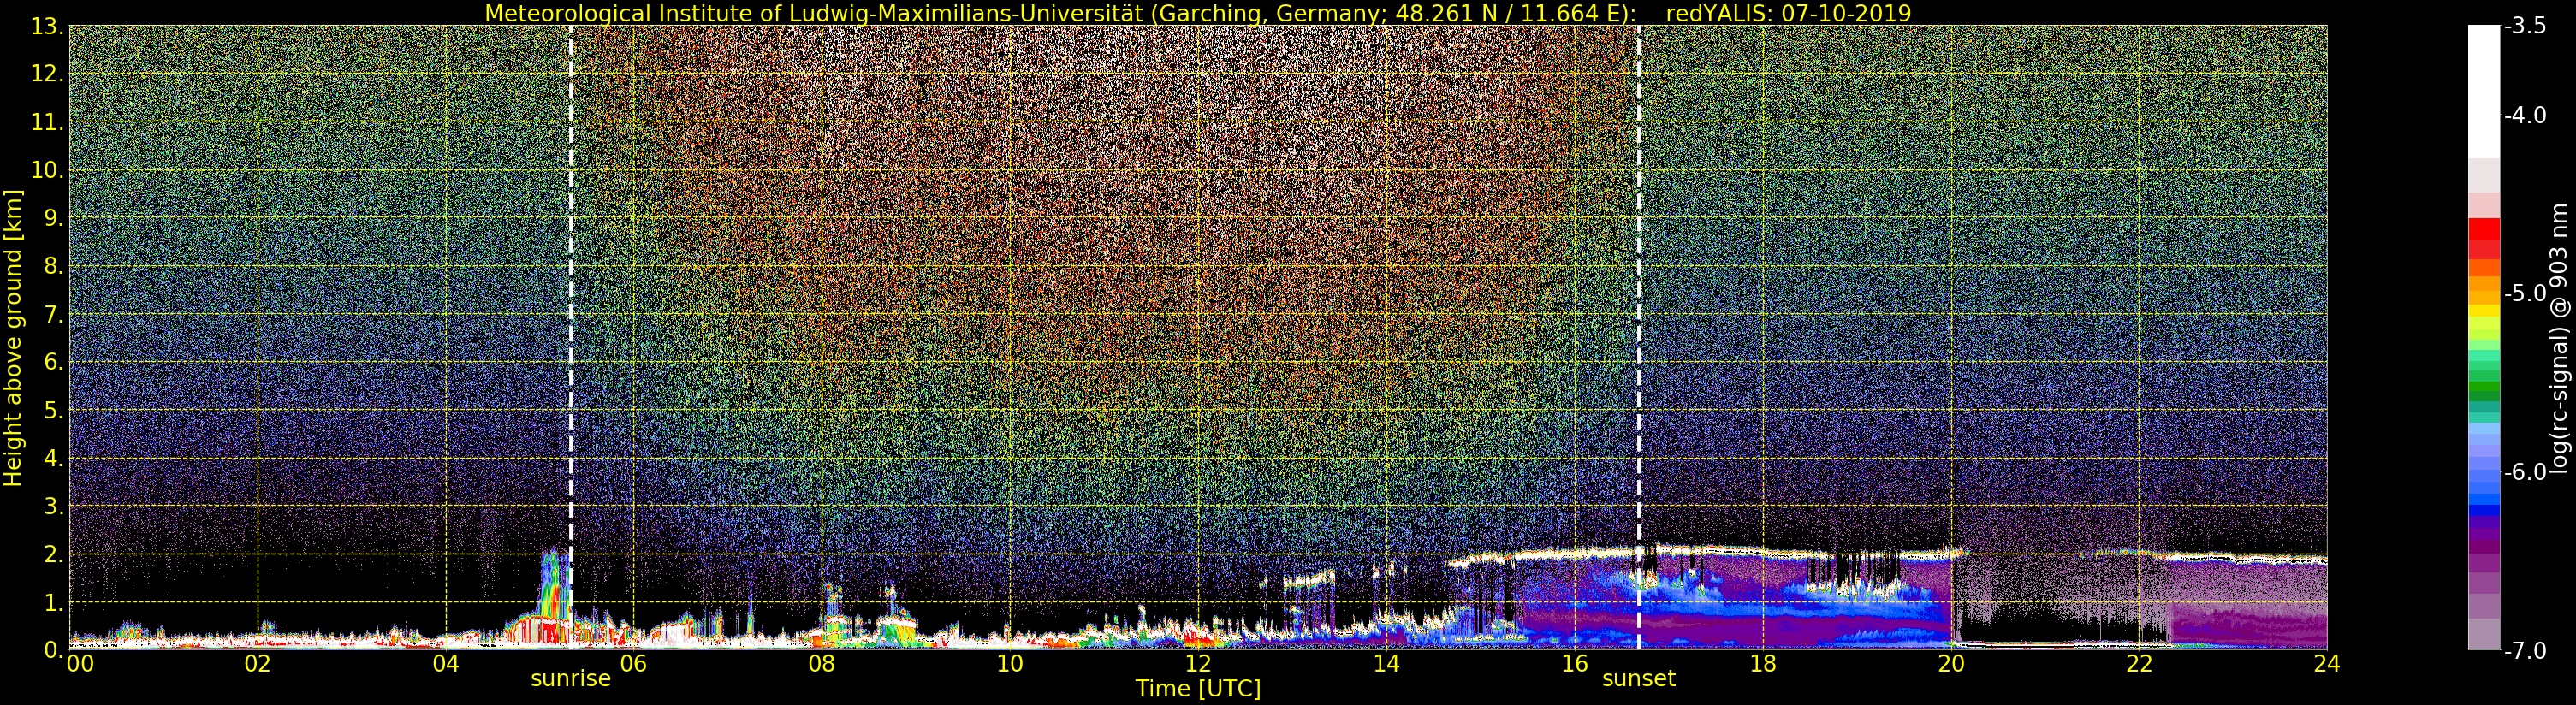Viewport: 2576px width, 705px height.
Task: Click the '-3.5' colorbar value
Action: coord(2525,26)
